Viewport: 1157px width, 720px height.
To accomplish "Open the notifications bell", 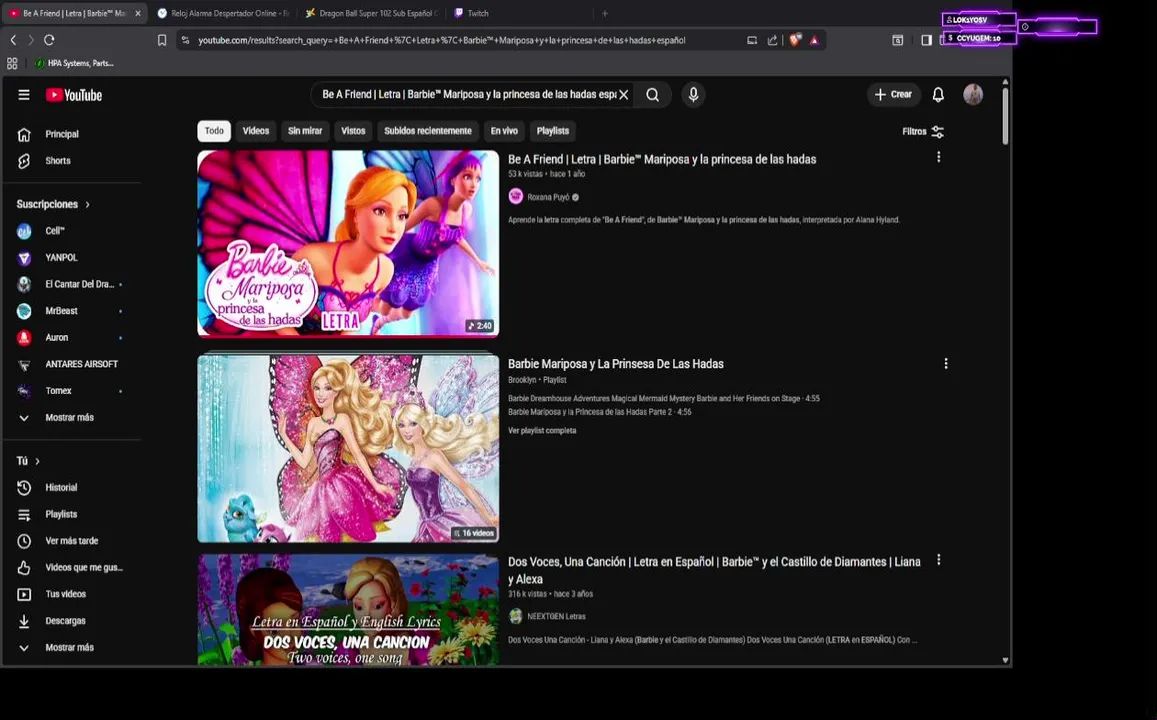I will (x=938, y=94).
